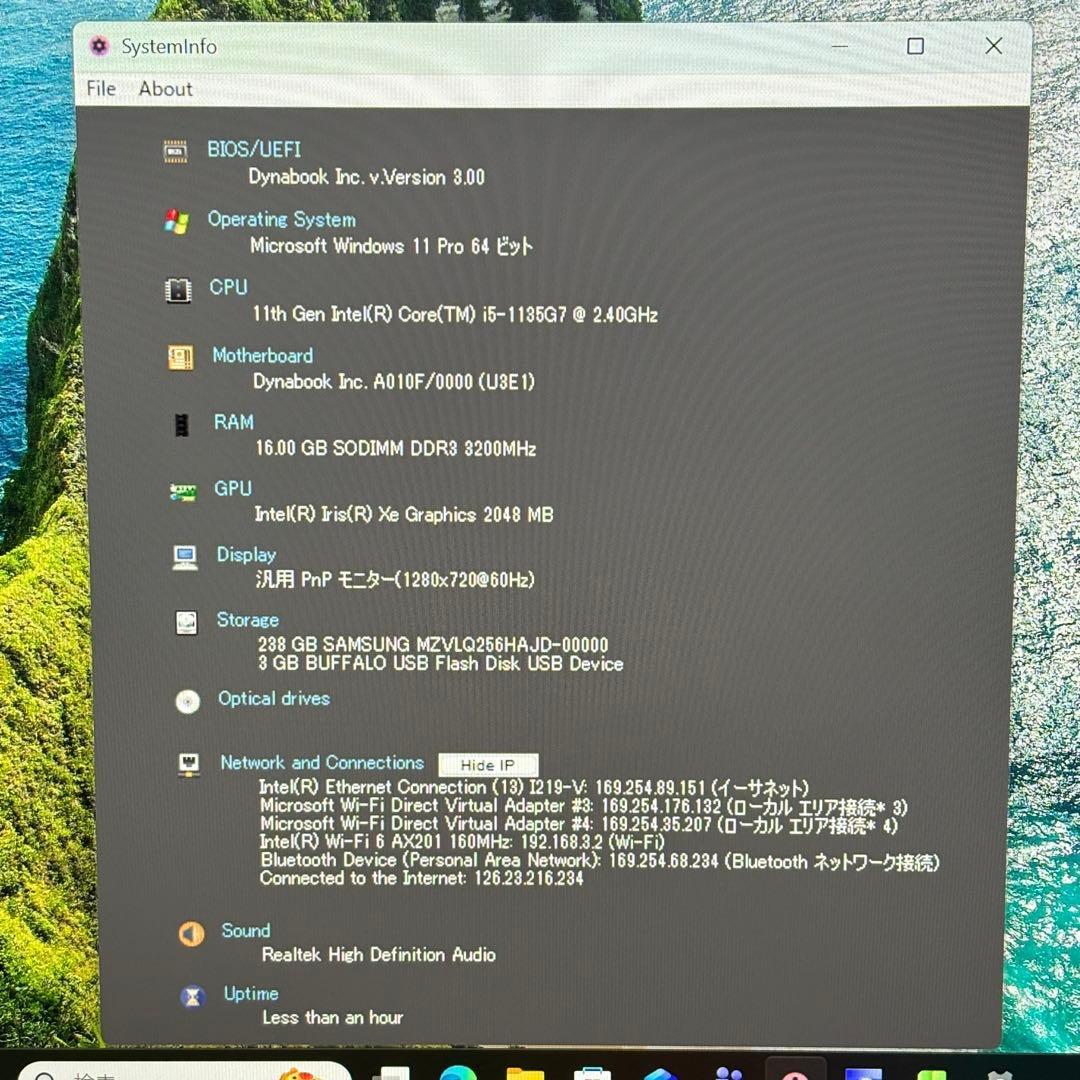
Task: Click the RAM memory stick icon
Action: pos(182,424)
